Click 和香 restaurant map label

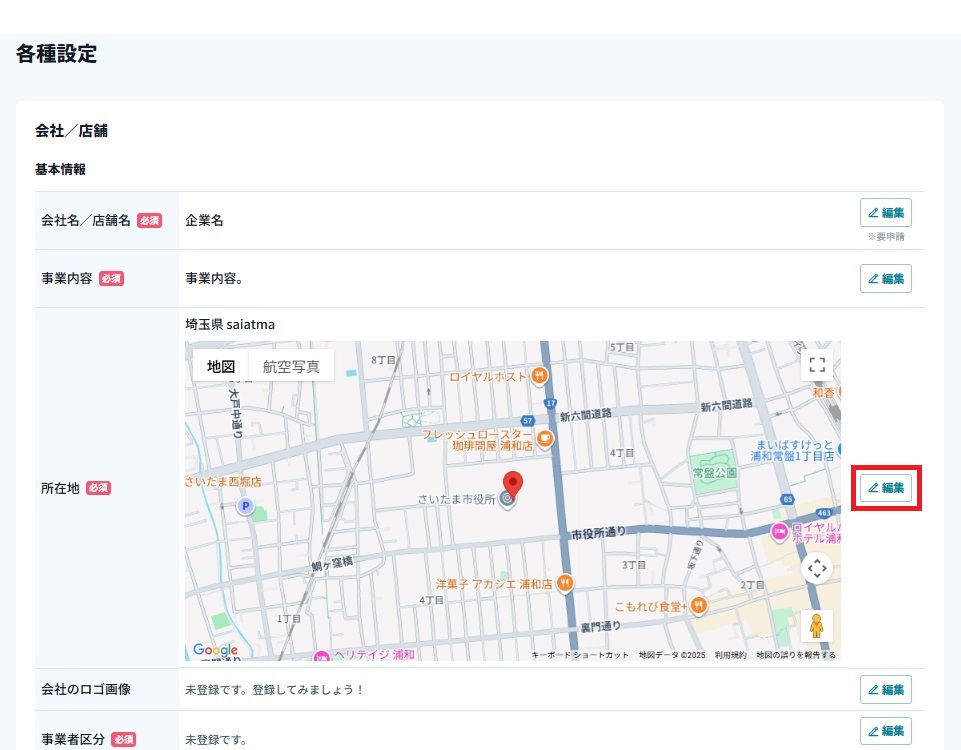click(823, 393)
